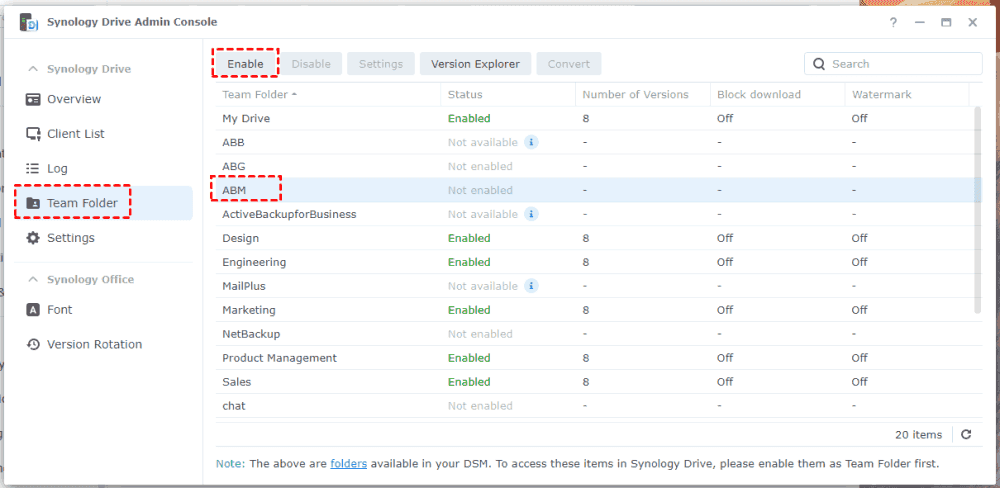The height and width of the screenshot is (488, 1000).
Task: Click the Status column header
Action: [508, 94]
